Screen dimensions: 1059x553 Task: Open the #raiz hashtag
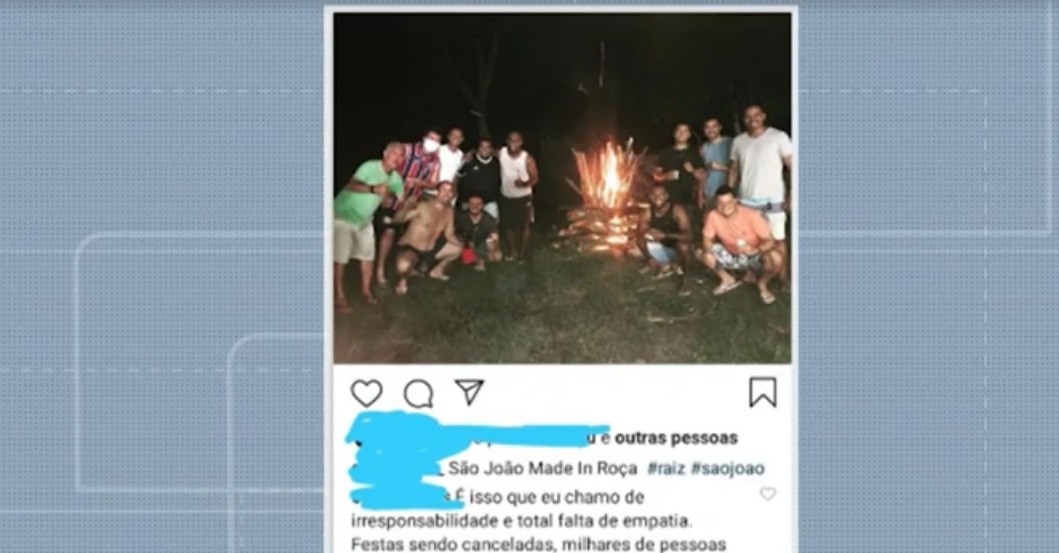666,468
